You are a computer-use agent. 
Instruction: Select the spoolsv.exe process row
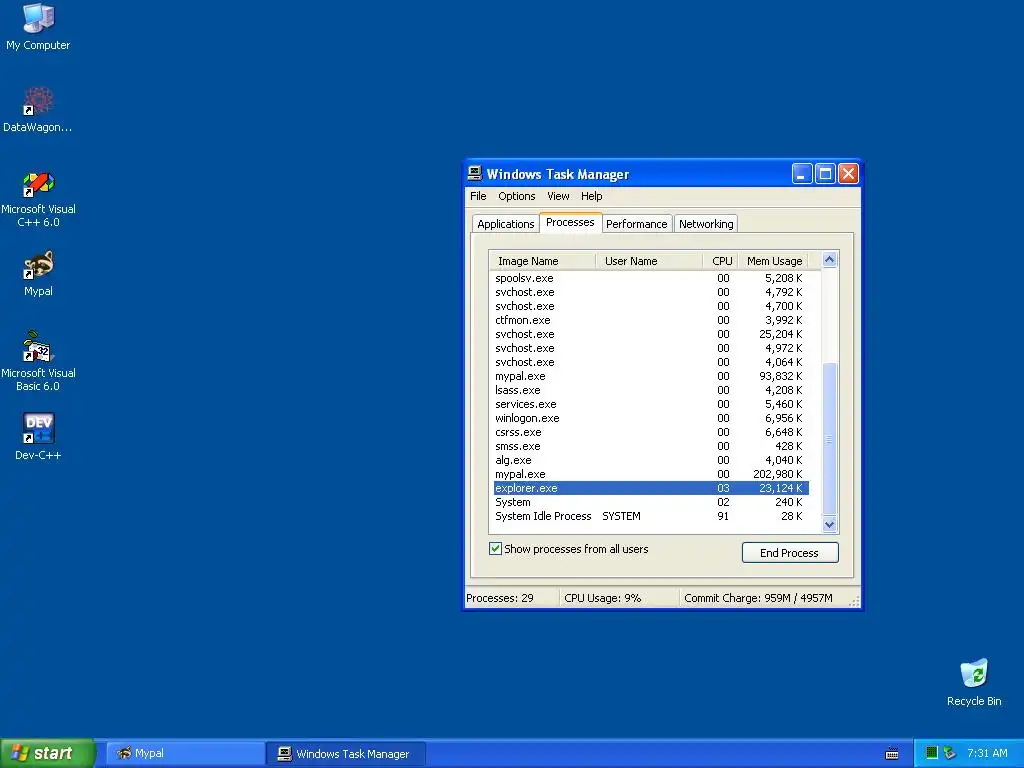[651, 278]
